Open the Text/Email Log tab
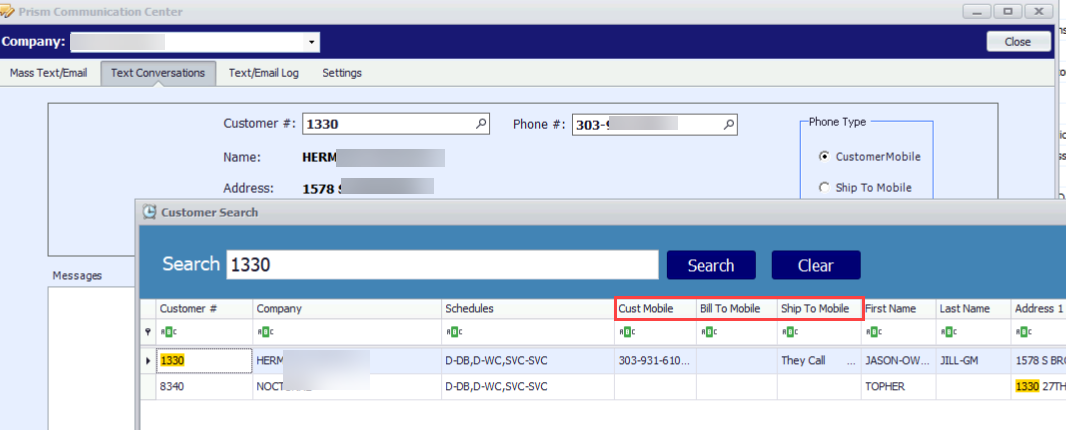 tap(263, 73)
